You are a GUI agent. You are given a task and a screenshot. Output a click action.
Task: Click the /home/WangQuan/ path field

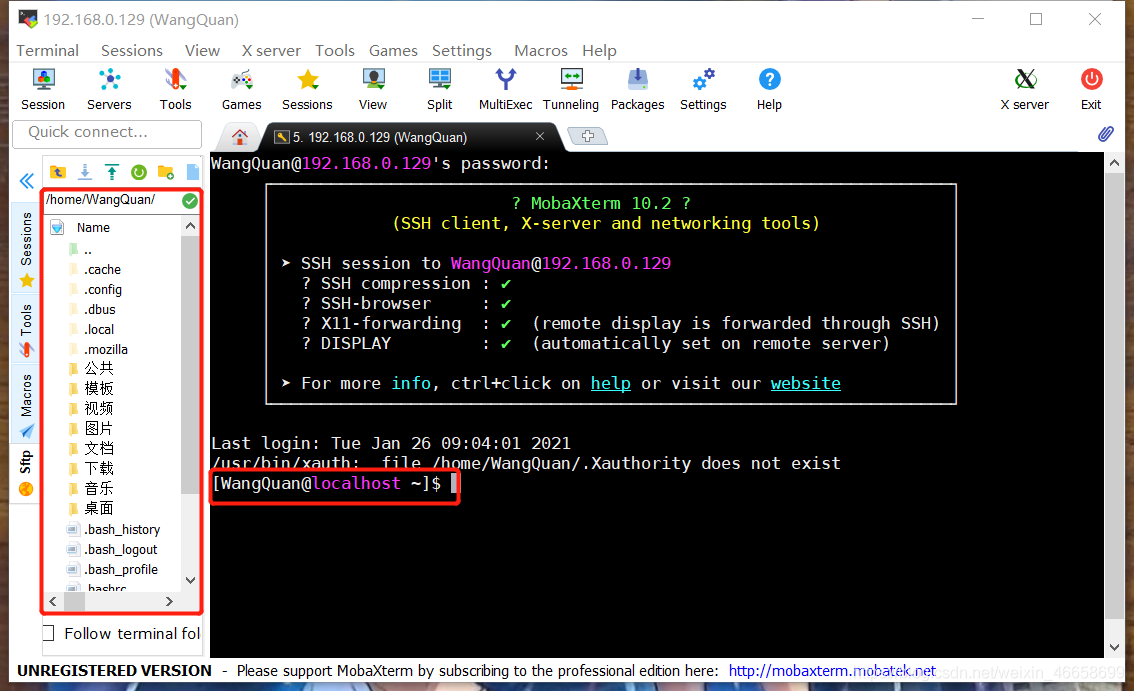coord(112,200)
